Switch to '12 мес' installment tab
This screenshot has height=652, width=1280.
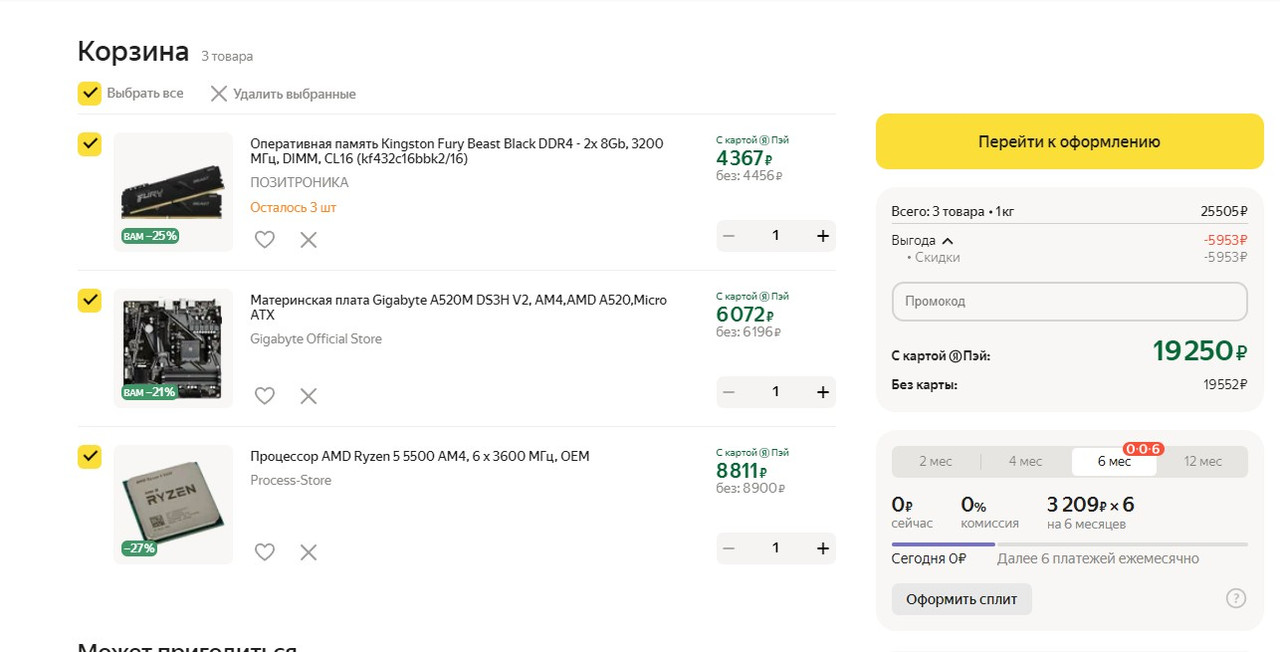click(1202, 462)
